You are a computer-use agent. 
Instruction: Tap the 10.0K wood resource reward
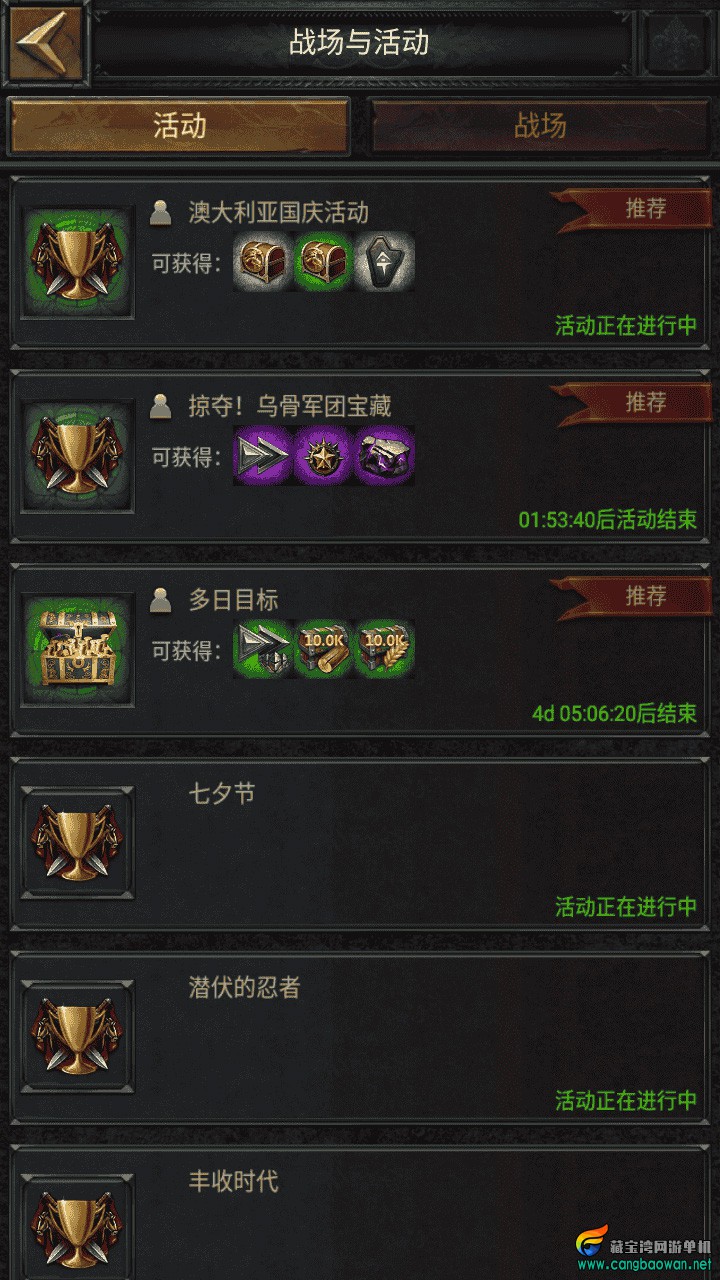pos(324,649)
